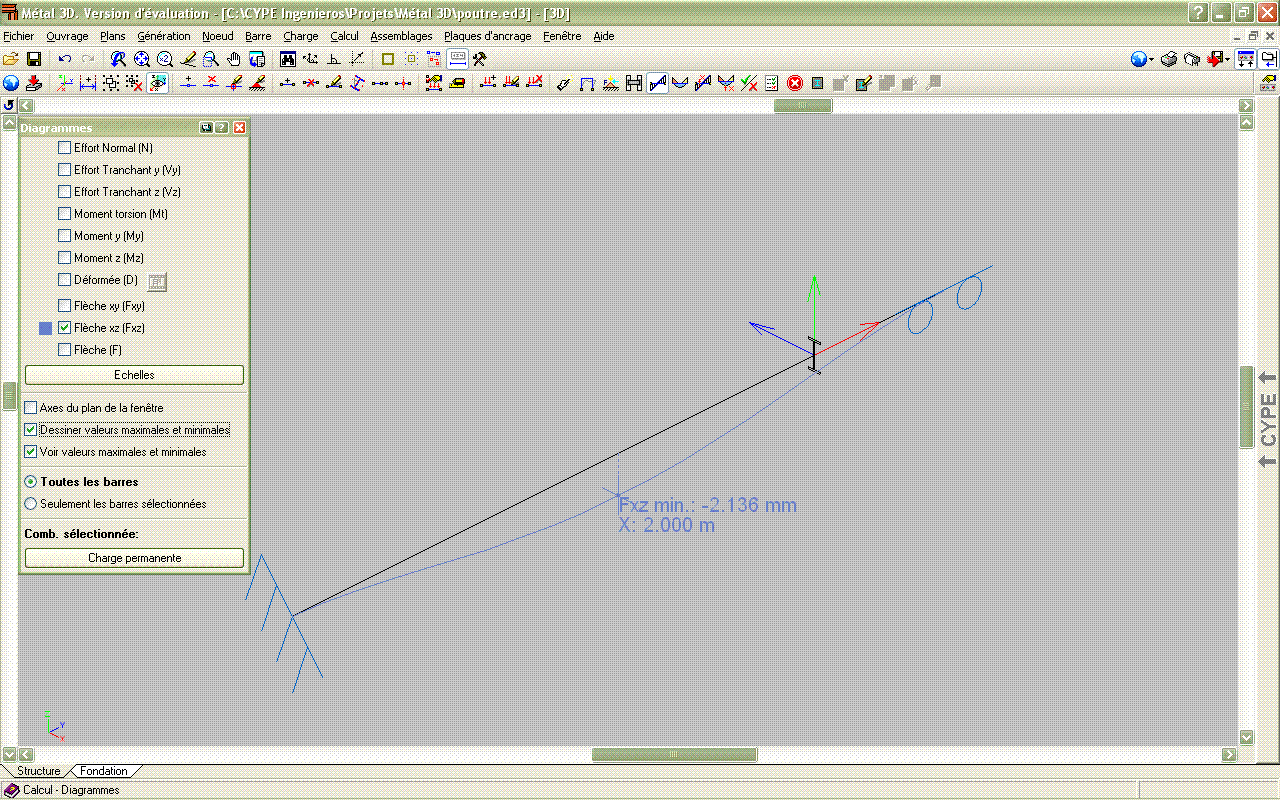This screenshot has width=1280, height=800.
Task: Click the yellow square outline icon
Action: pyautogui.click(x=388, y=59)
